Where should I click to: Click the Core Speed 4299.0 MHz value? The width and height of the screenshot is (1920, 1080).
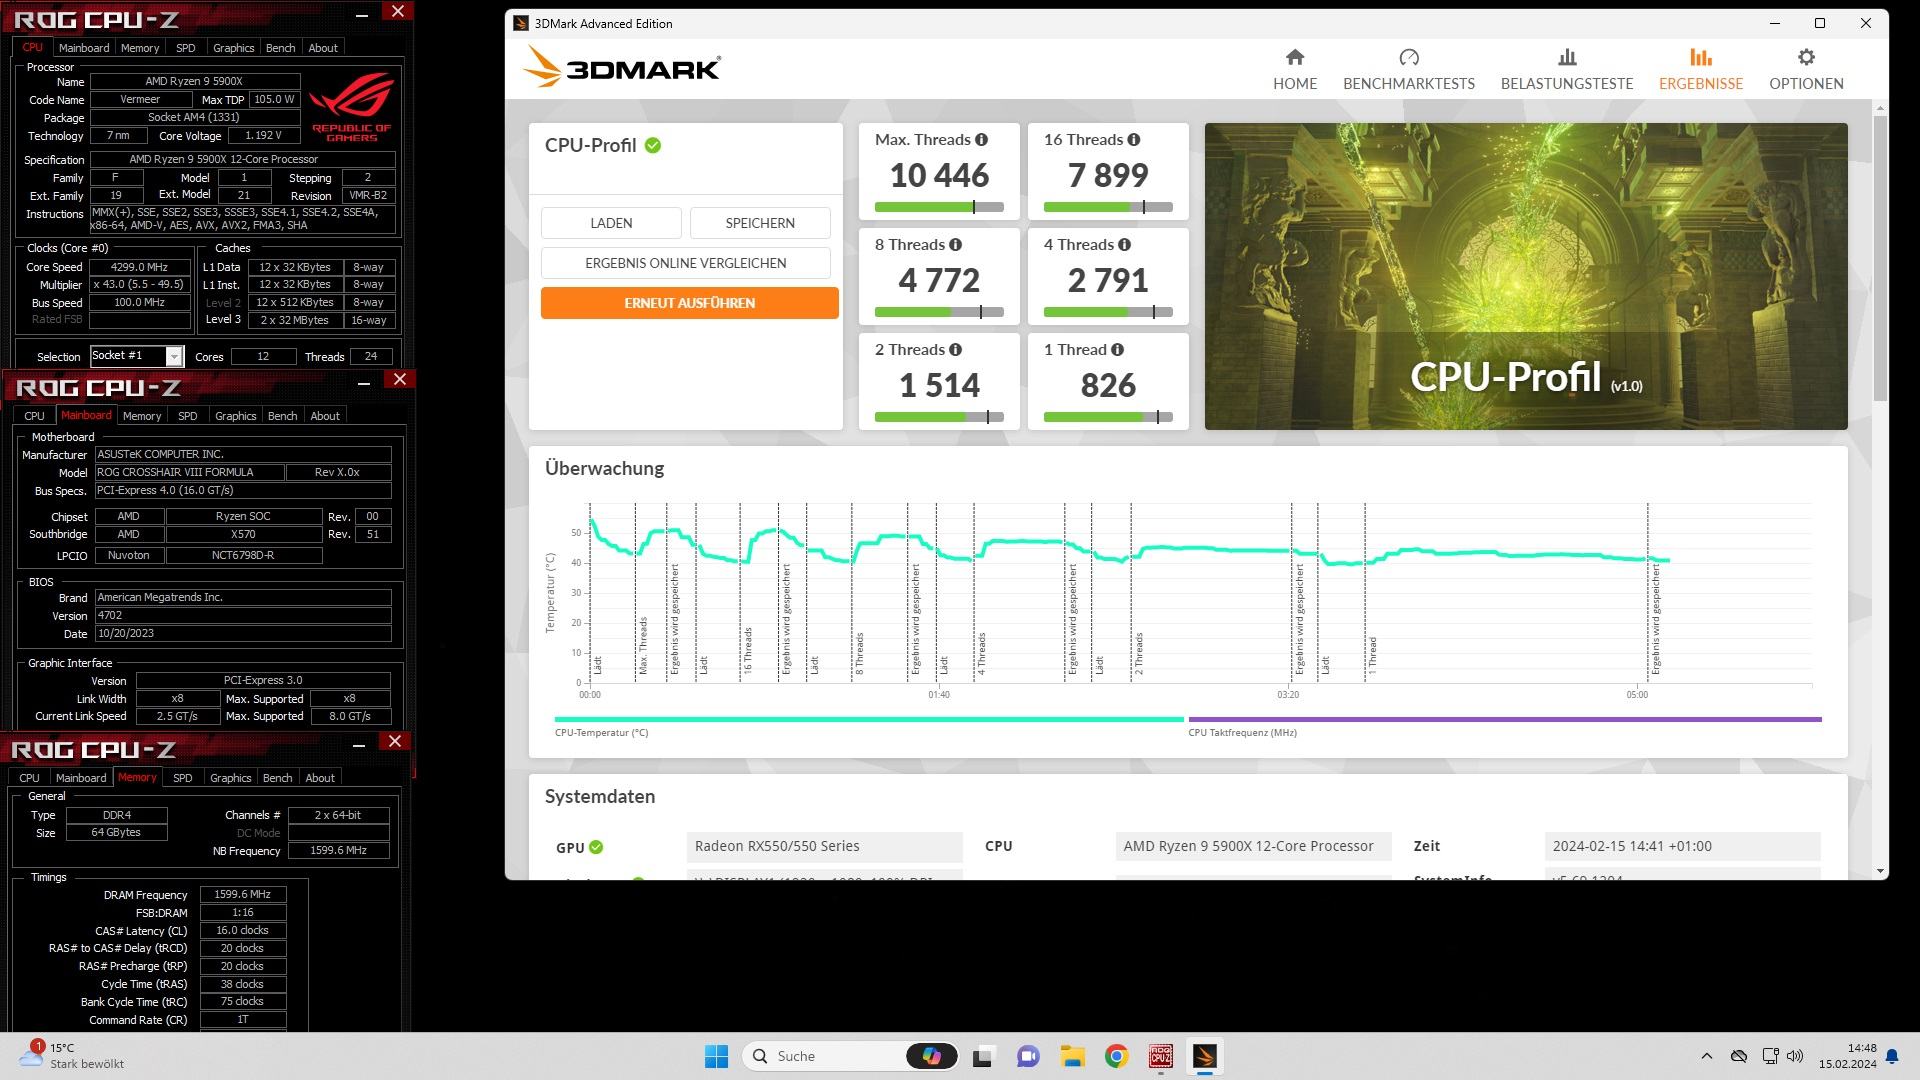(x=140, y=267)
